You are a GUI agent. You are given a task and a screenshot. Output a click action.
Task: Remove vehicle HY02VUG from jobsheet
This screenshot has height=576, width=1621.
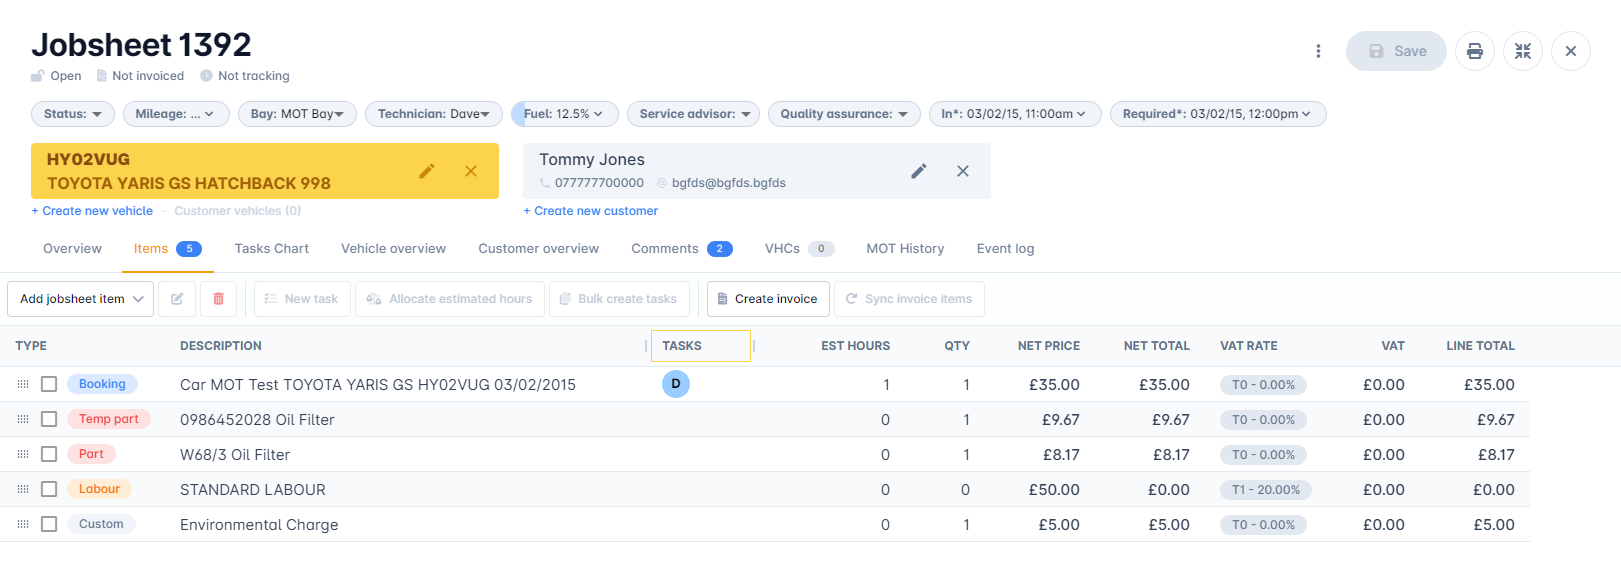(470, 171)
